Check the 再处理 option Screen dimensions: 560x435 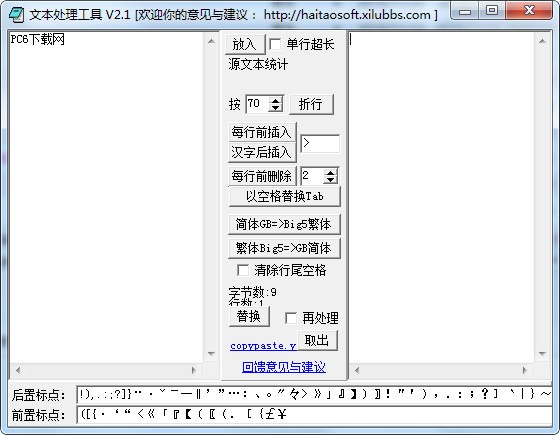291,318
